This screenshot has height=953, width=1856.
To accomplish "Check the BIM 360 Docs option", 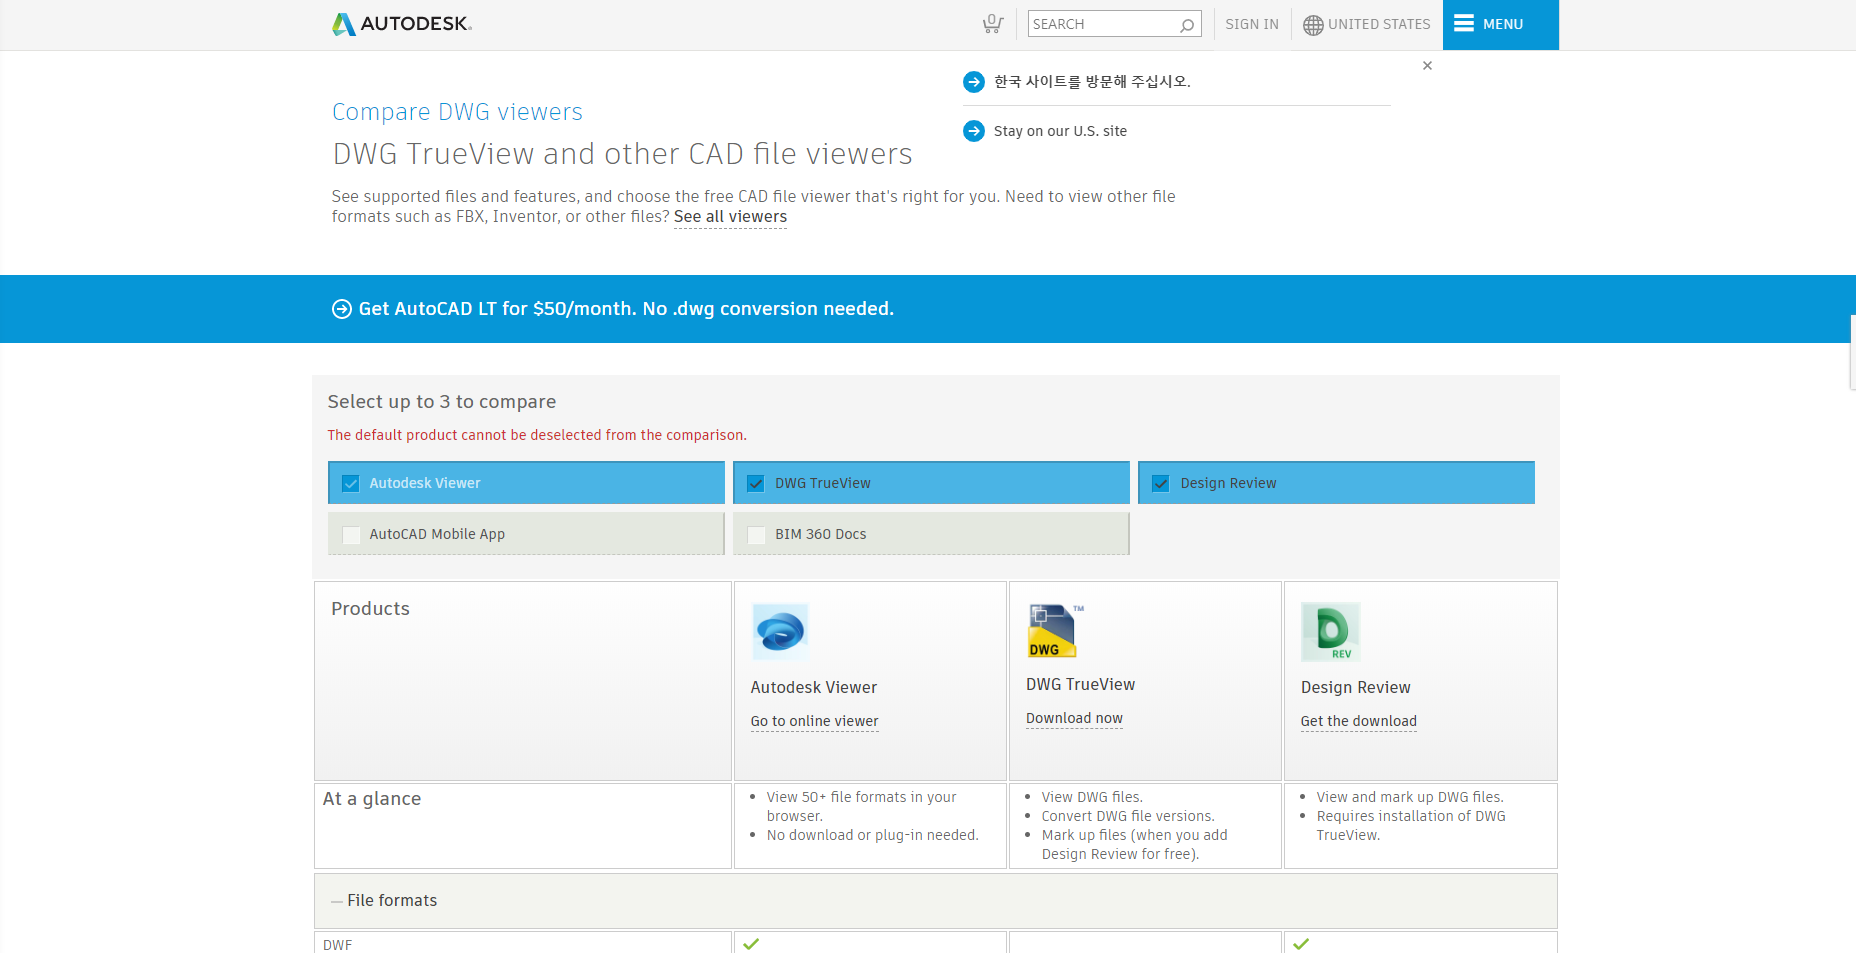I will coord(756,535).
